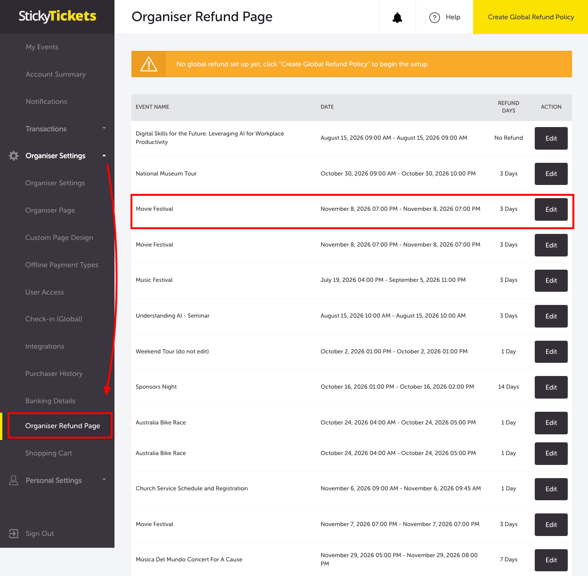Image resolution: width=588 pixels, height=576 pixels.
Task: Open the Transactions menu item
Action: click(46, 129)
